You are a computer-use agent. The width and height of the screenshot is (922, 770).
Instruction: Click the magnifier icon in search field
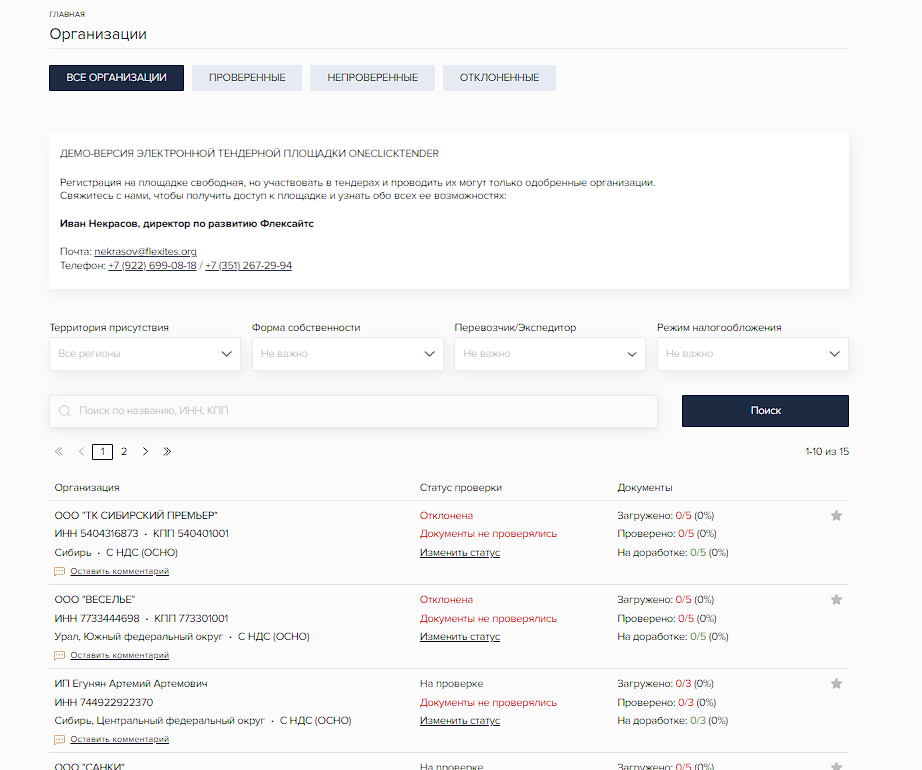(x=65, y=411)
